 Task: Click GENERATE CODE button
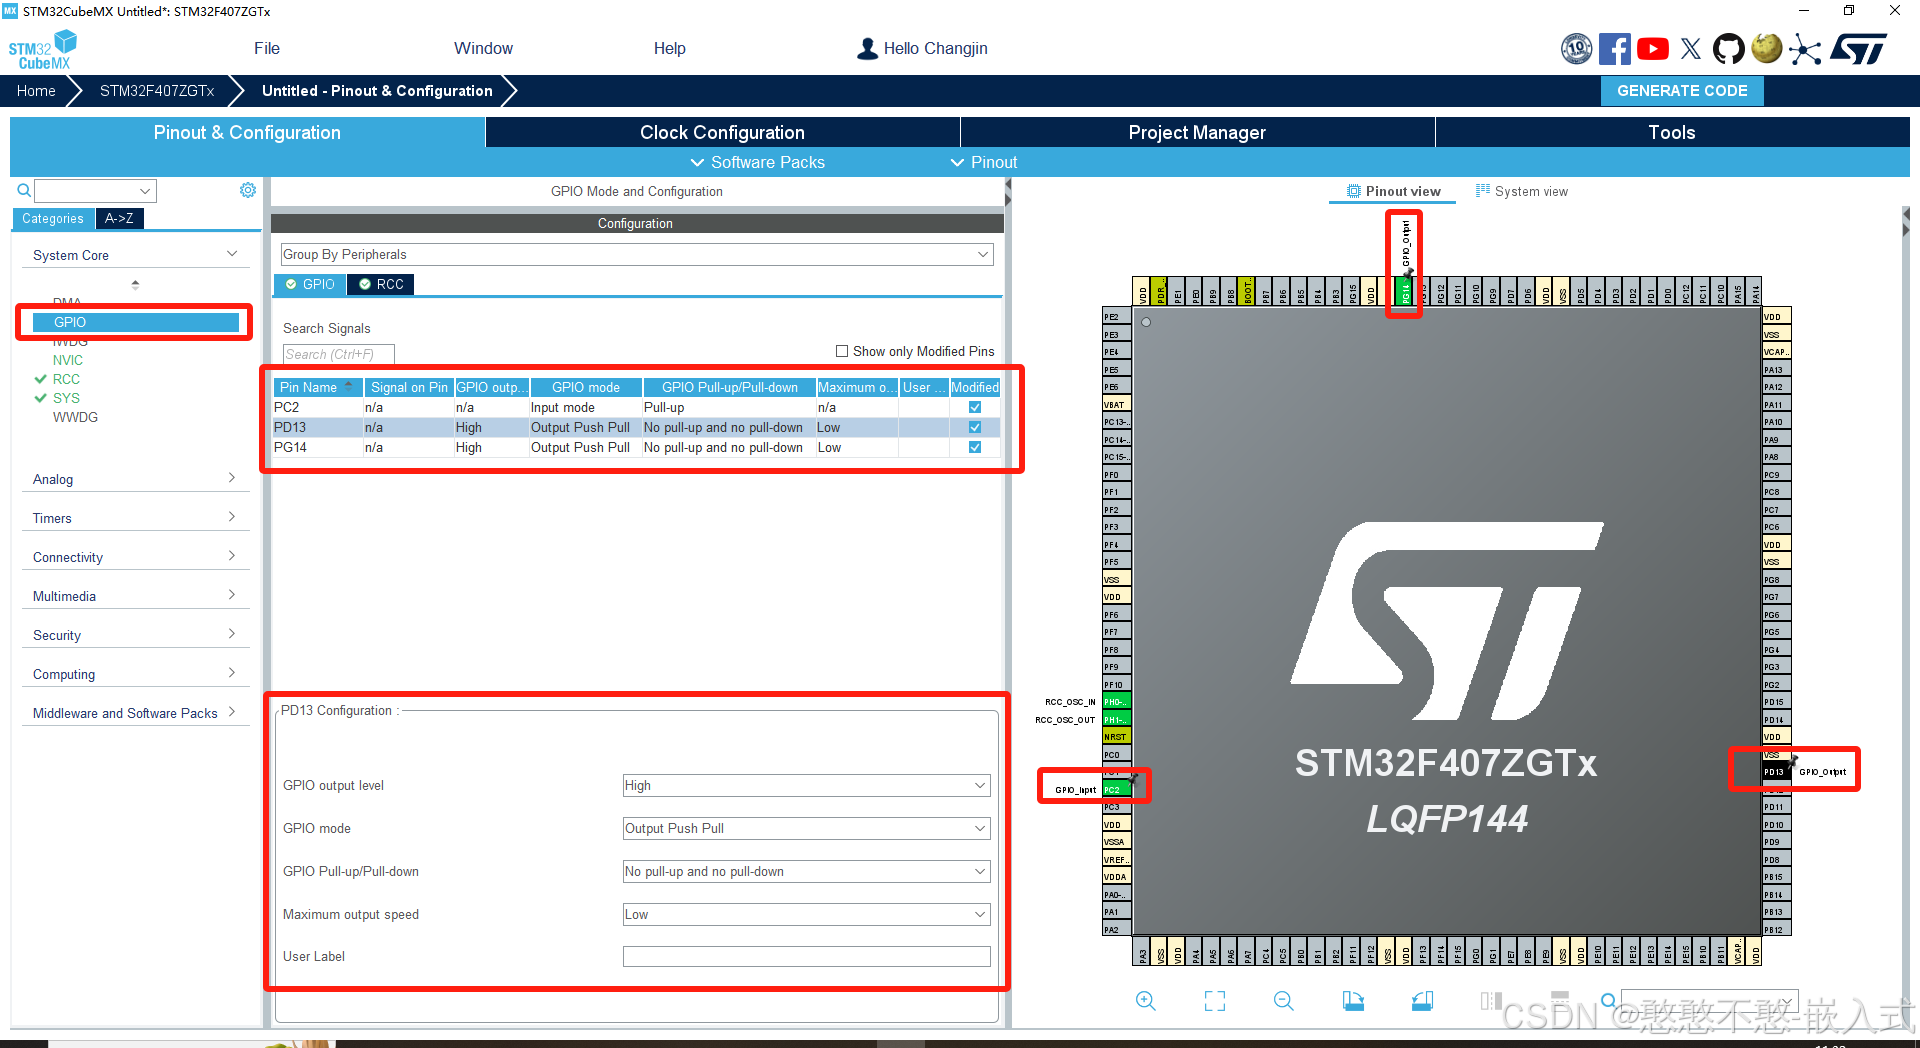pyautogui.click(x=1682, y=90)
